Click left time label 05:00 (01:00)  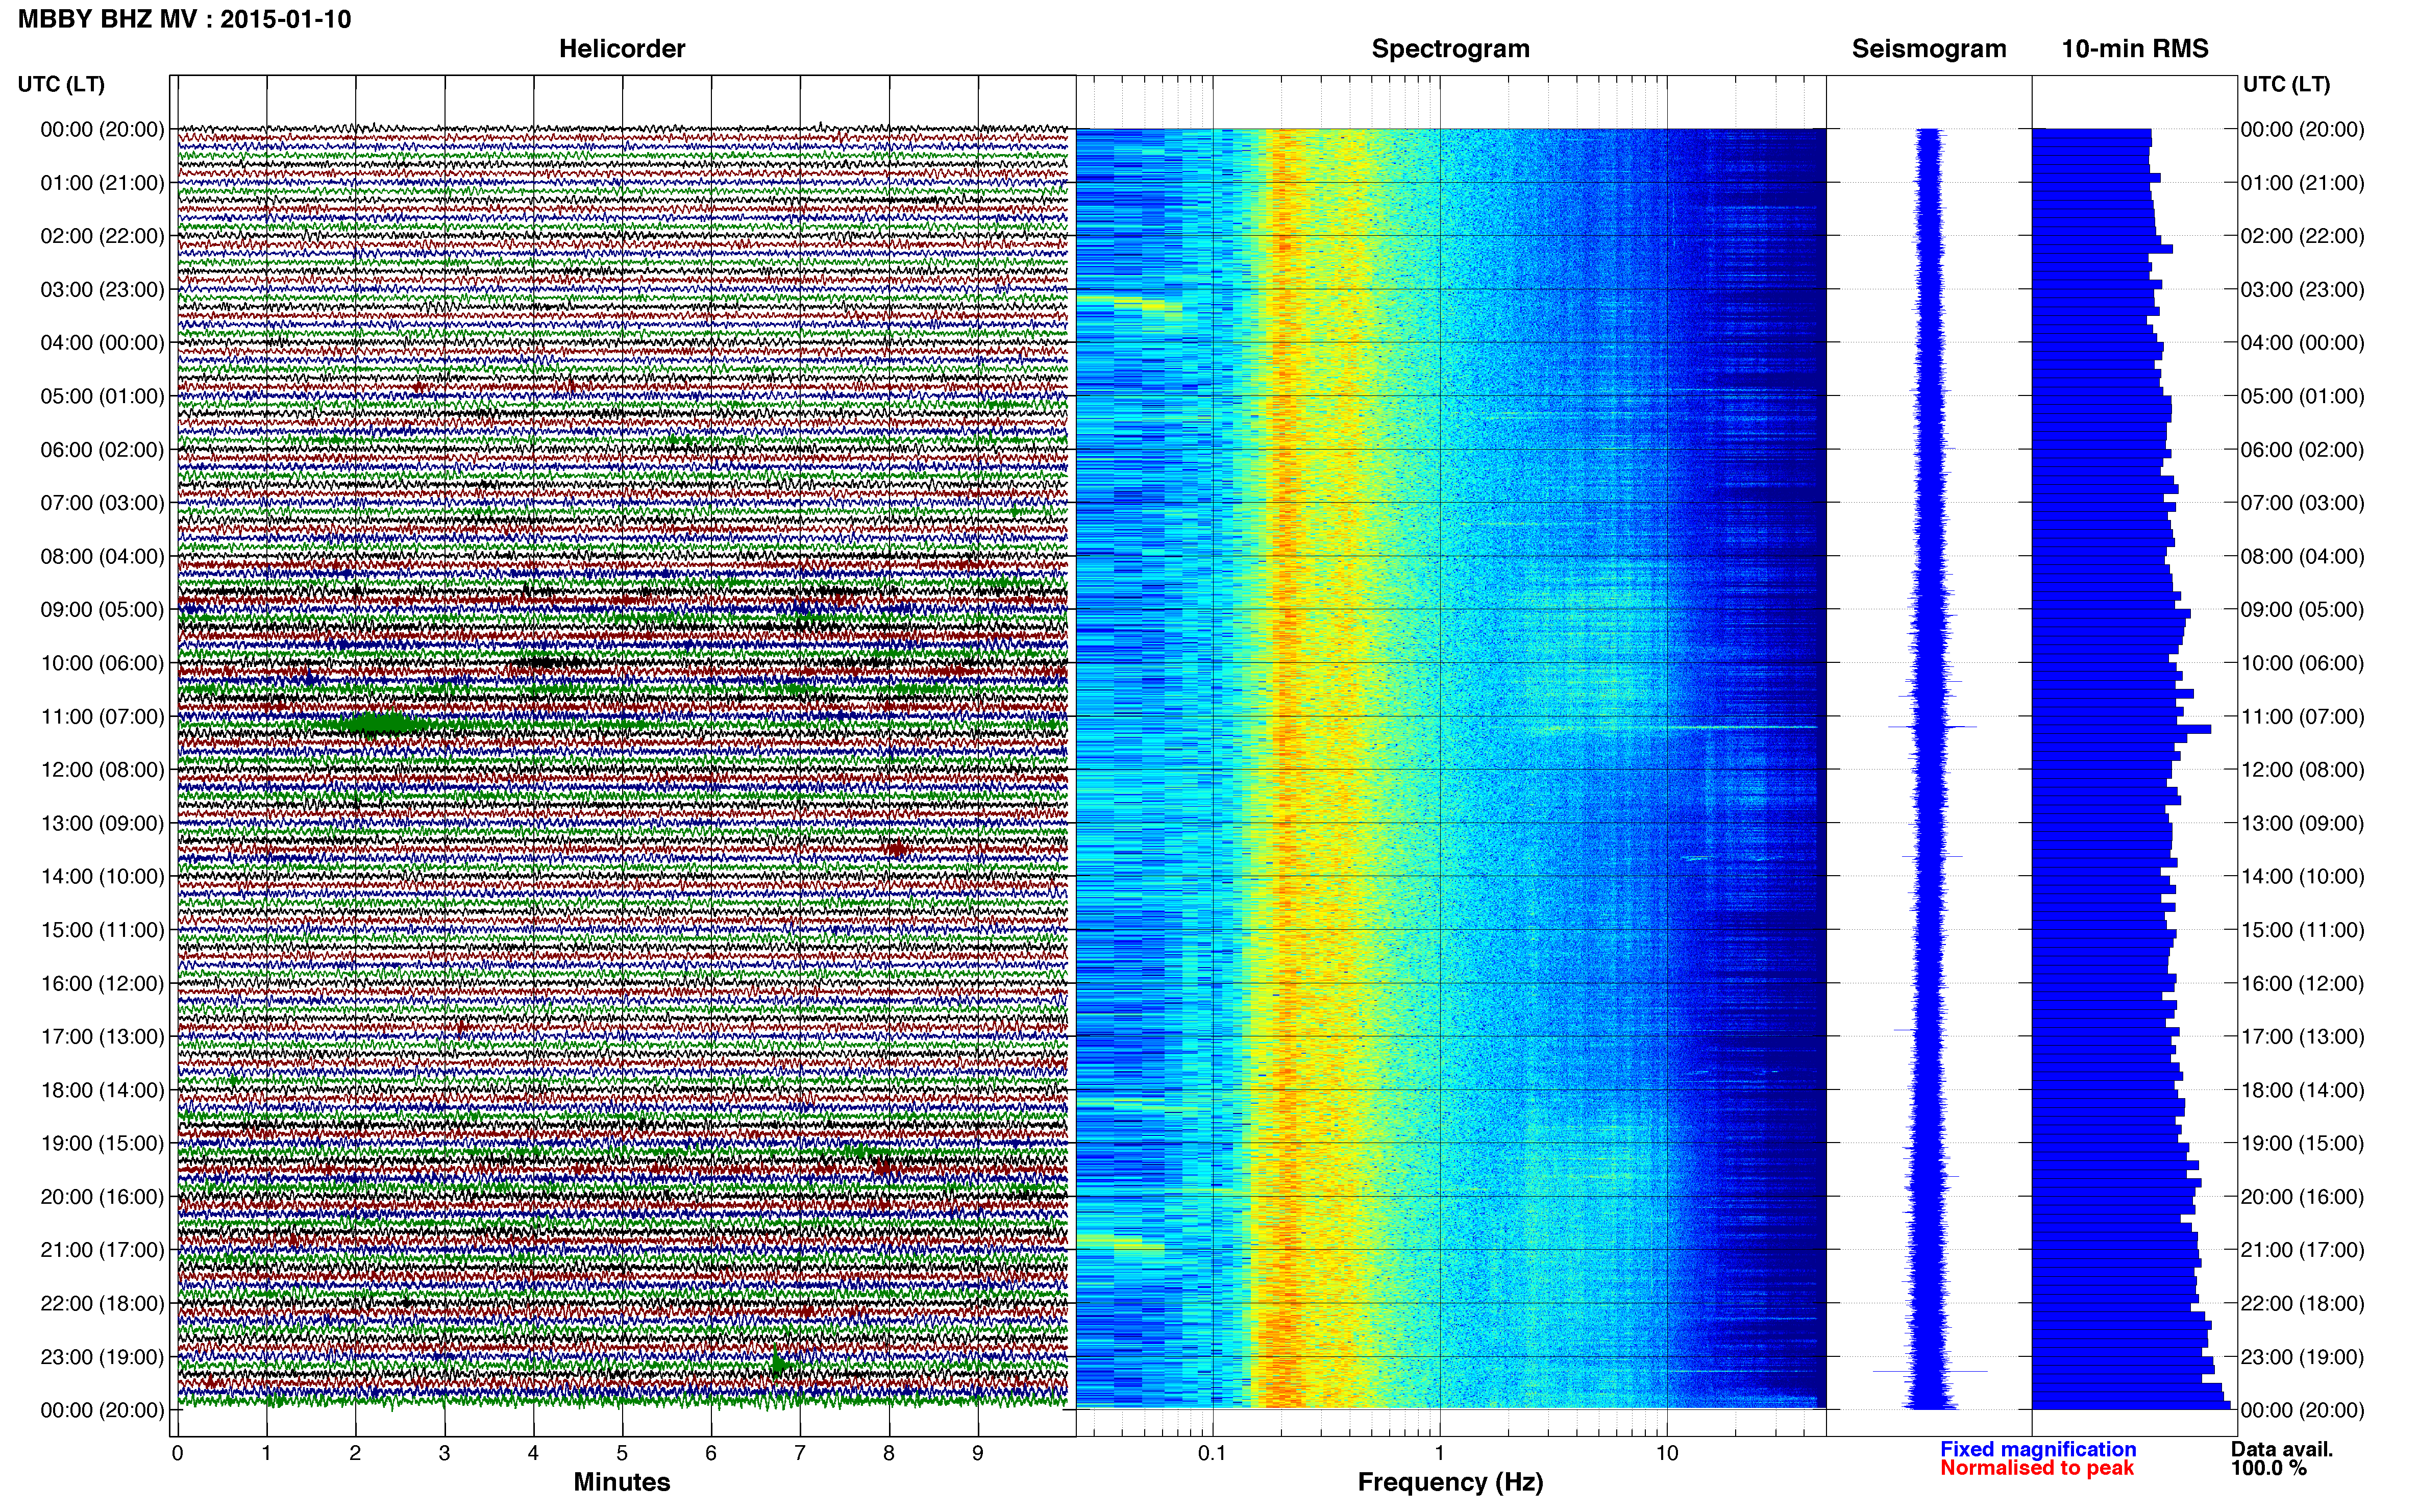tap(102, 396)
